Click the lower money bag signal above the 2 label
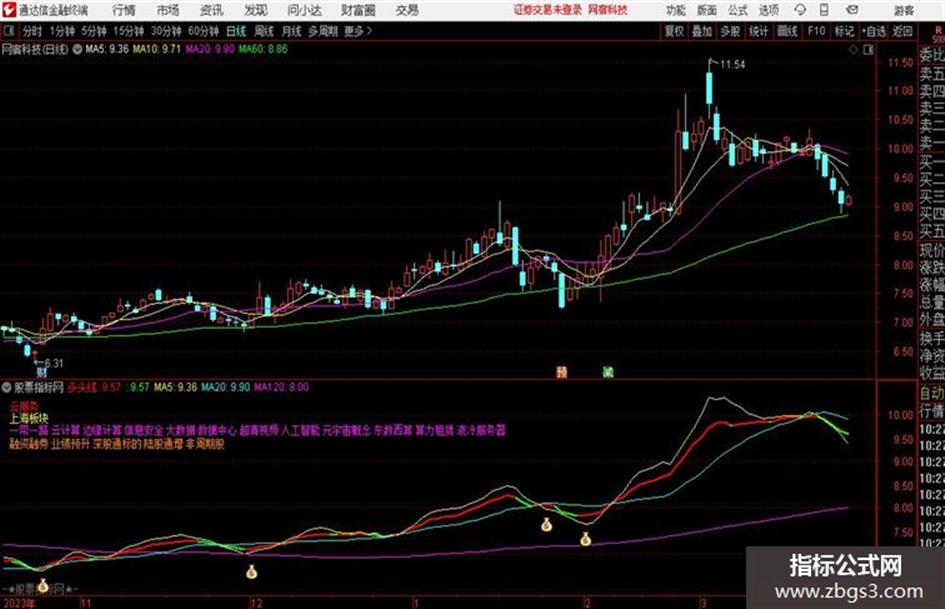This screenshot has width=945, height=609. (585, 540)
